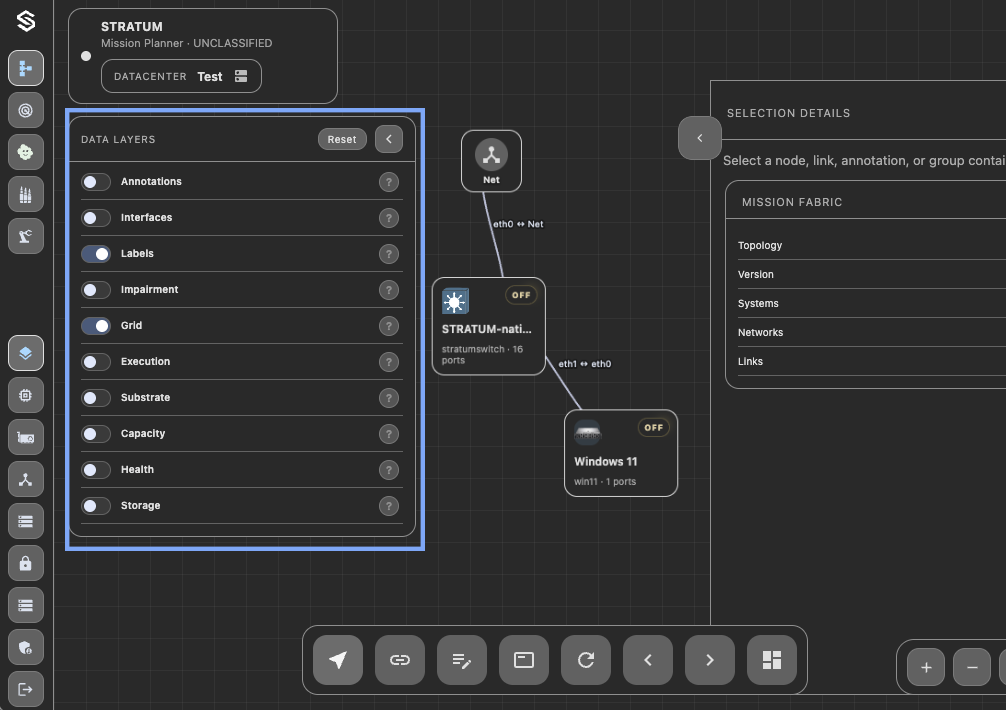Viewport: 1006px width, 710px height.
Task: Open help for Annotations layer
Action: 389,182
